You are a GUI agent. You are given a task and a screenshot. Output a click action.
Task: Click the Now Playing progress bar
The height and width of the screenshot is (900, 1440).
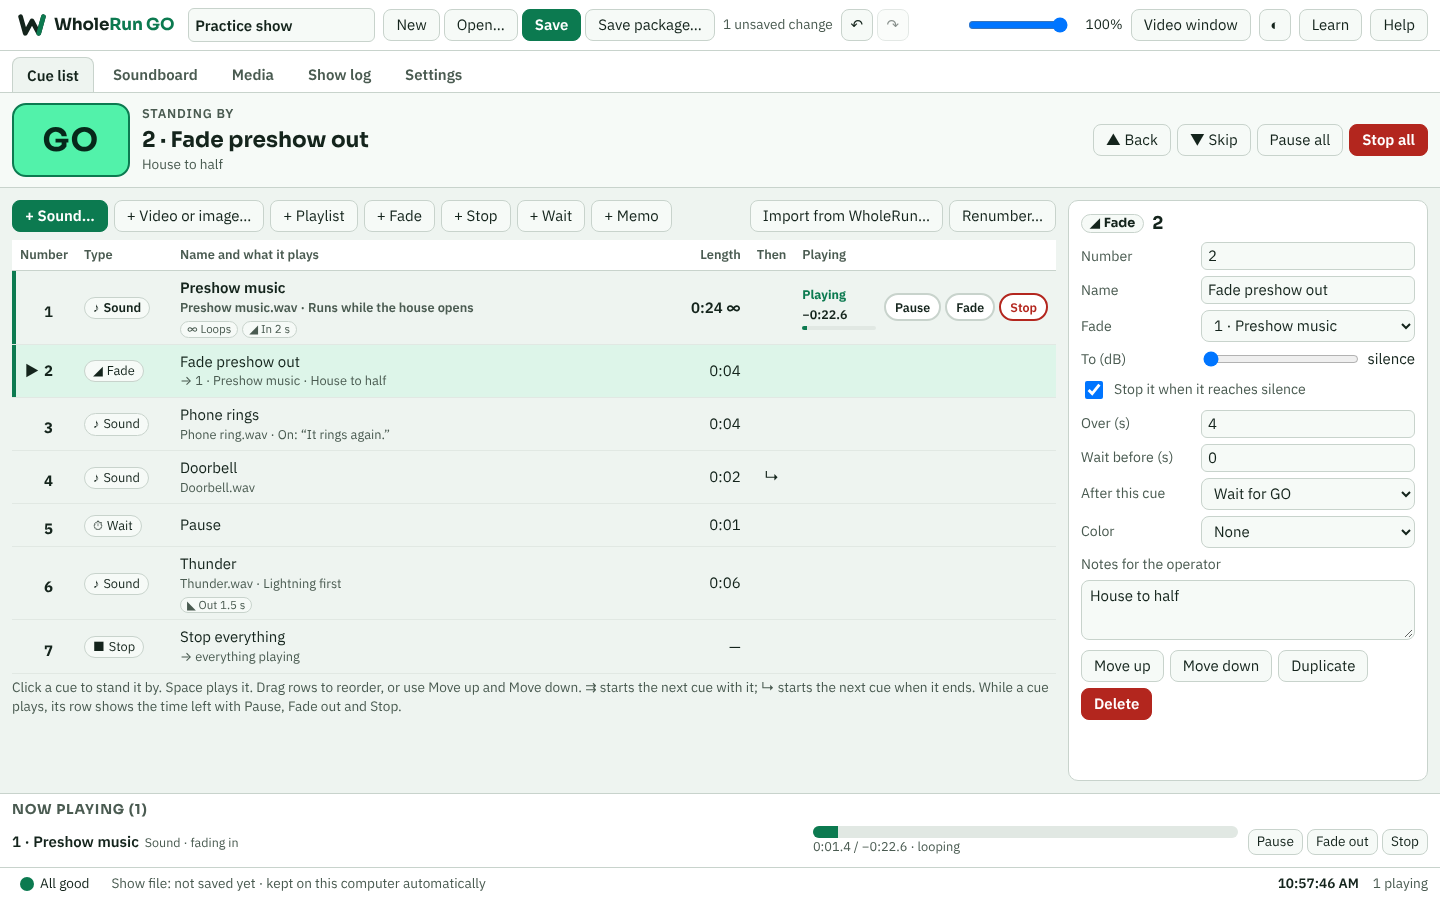1025,832
